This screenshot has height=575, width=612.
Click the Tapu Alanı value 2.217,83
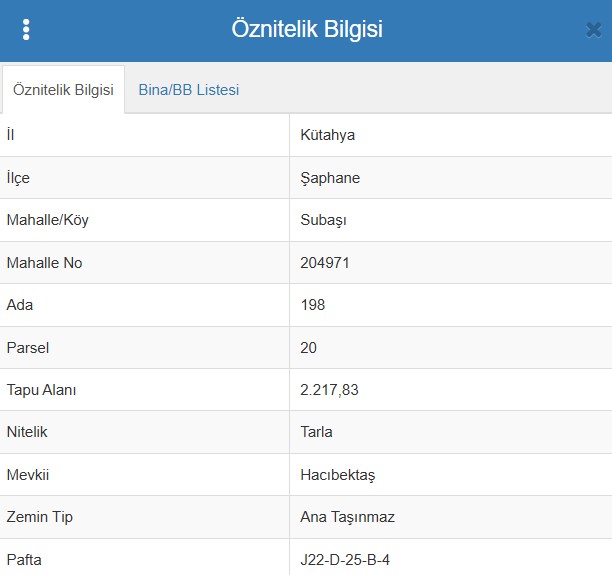pos(329,390)
